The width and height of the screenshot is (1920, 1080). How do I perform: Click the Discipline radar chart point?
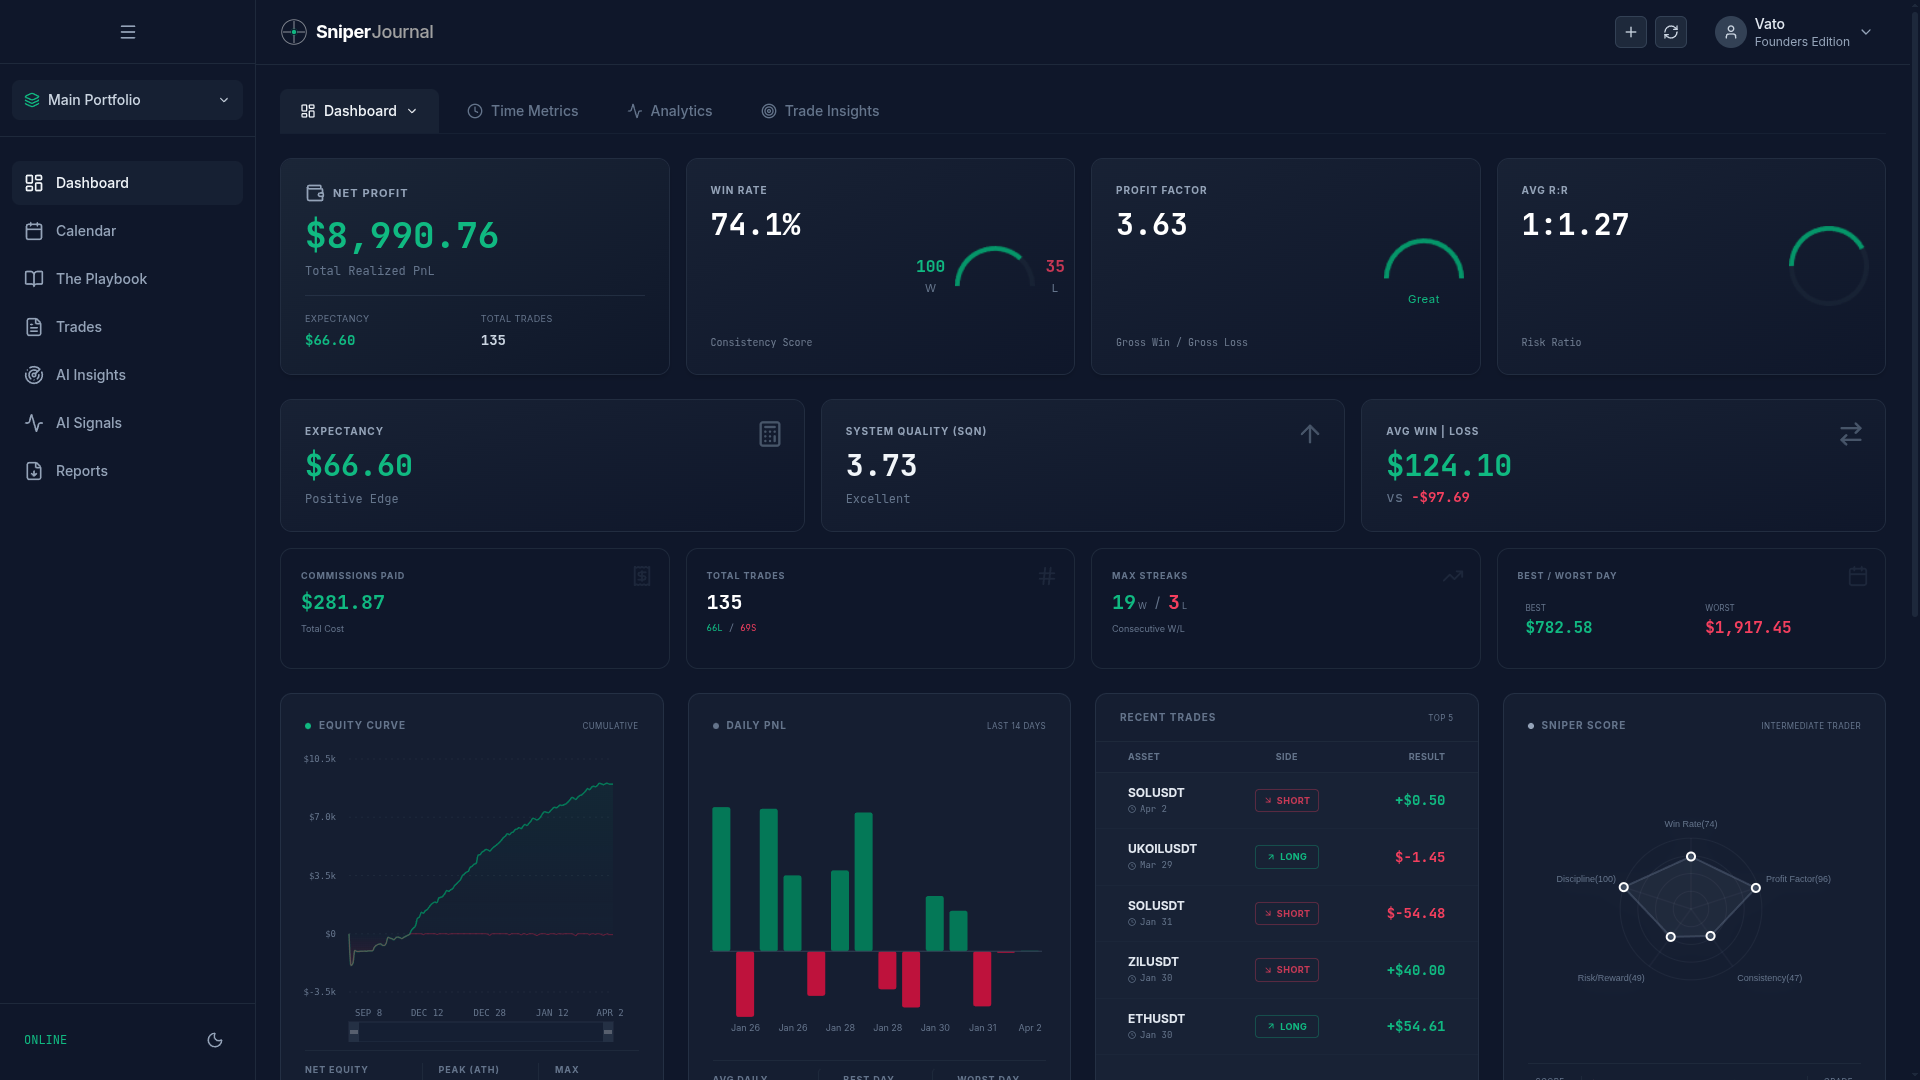(1624, 887)
